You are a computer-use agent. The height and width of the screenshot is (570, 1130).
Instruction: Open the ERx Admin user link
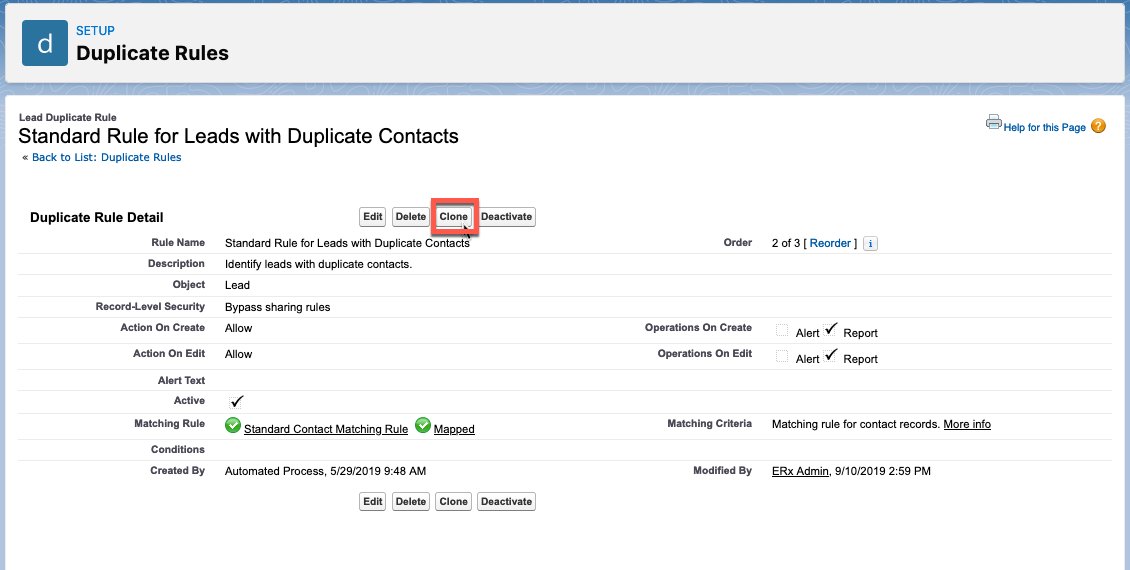click(x=800, y=471)
